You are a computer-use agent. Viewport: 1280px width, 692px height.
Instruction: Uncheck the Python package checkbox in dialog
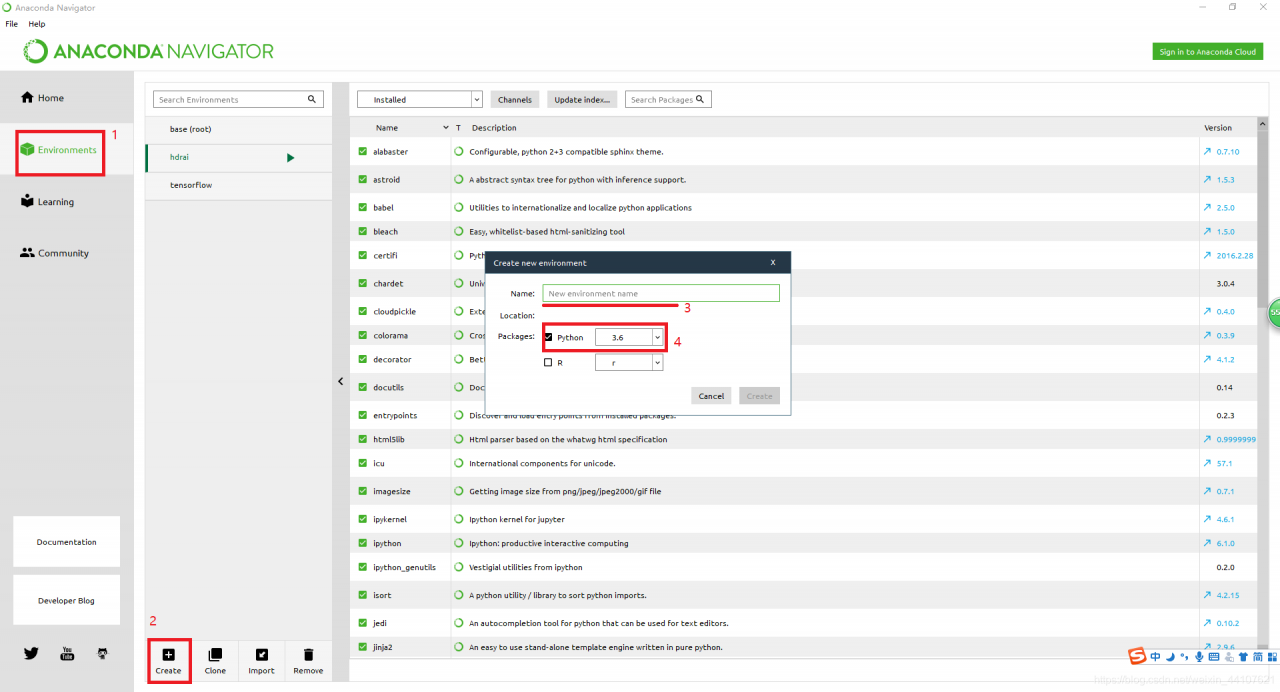click(548, 337)
